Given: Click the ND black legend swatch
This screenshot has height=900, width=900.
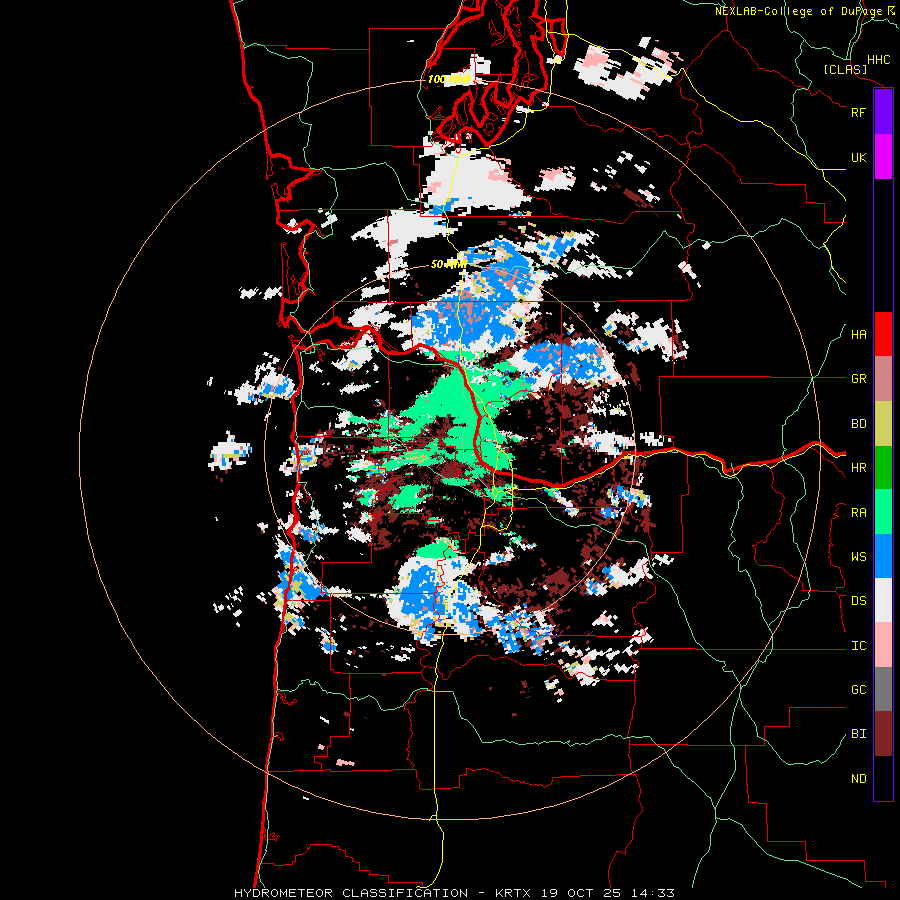Looking at the screenshot, I should point(883,778).
